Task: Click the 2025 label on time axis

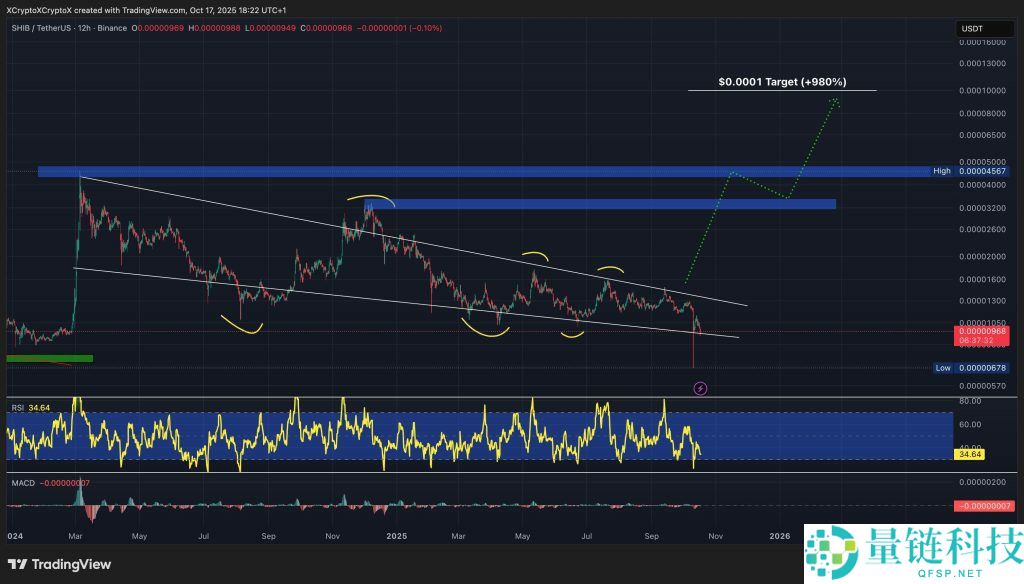Action: tap(397, 536)
